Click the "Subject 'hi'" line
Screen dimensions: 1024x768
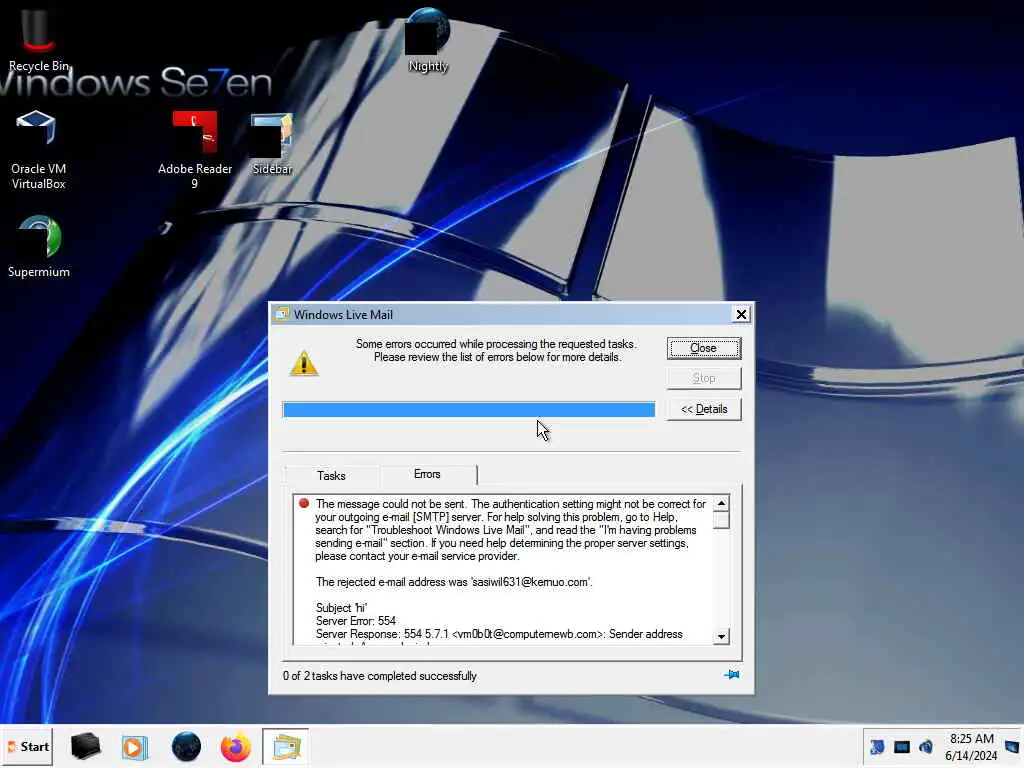(x=341, y=608)
